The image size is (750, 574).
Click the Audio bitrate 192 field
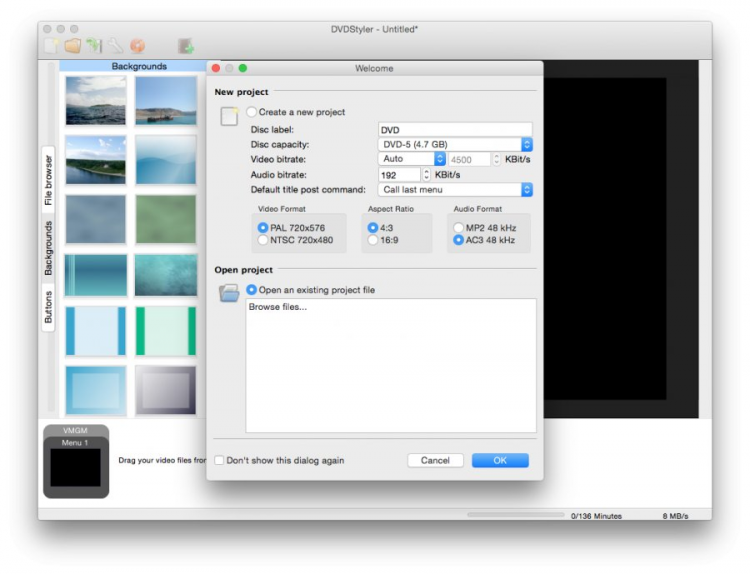pos(399,175)
